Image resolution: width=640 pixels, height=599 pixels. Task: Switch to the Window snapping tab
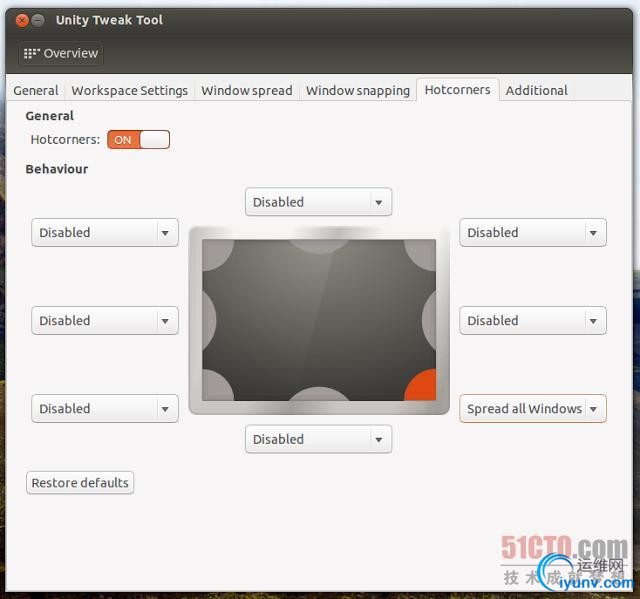tap(358, 90)
